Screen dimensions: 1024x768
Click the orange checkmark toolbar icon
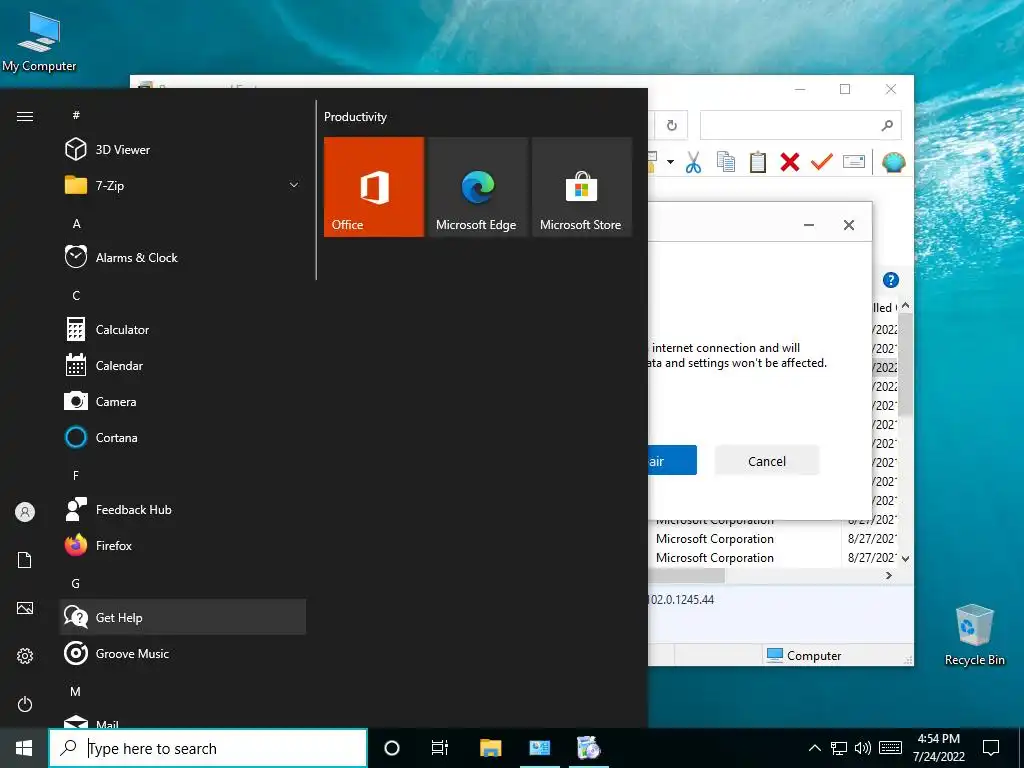coord(822,161)
